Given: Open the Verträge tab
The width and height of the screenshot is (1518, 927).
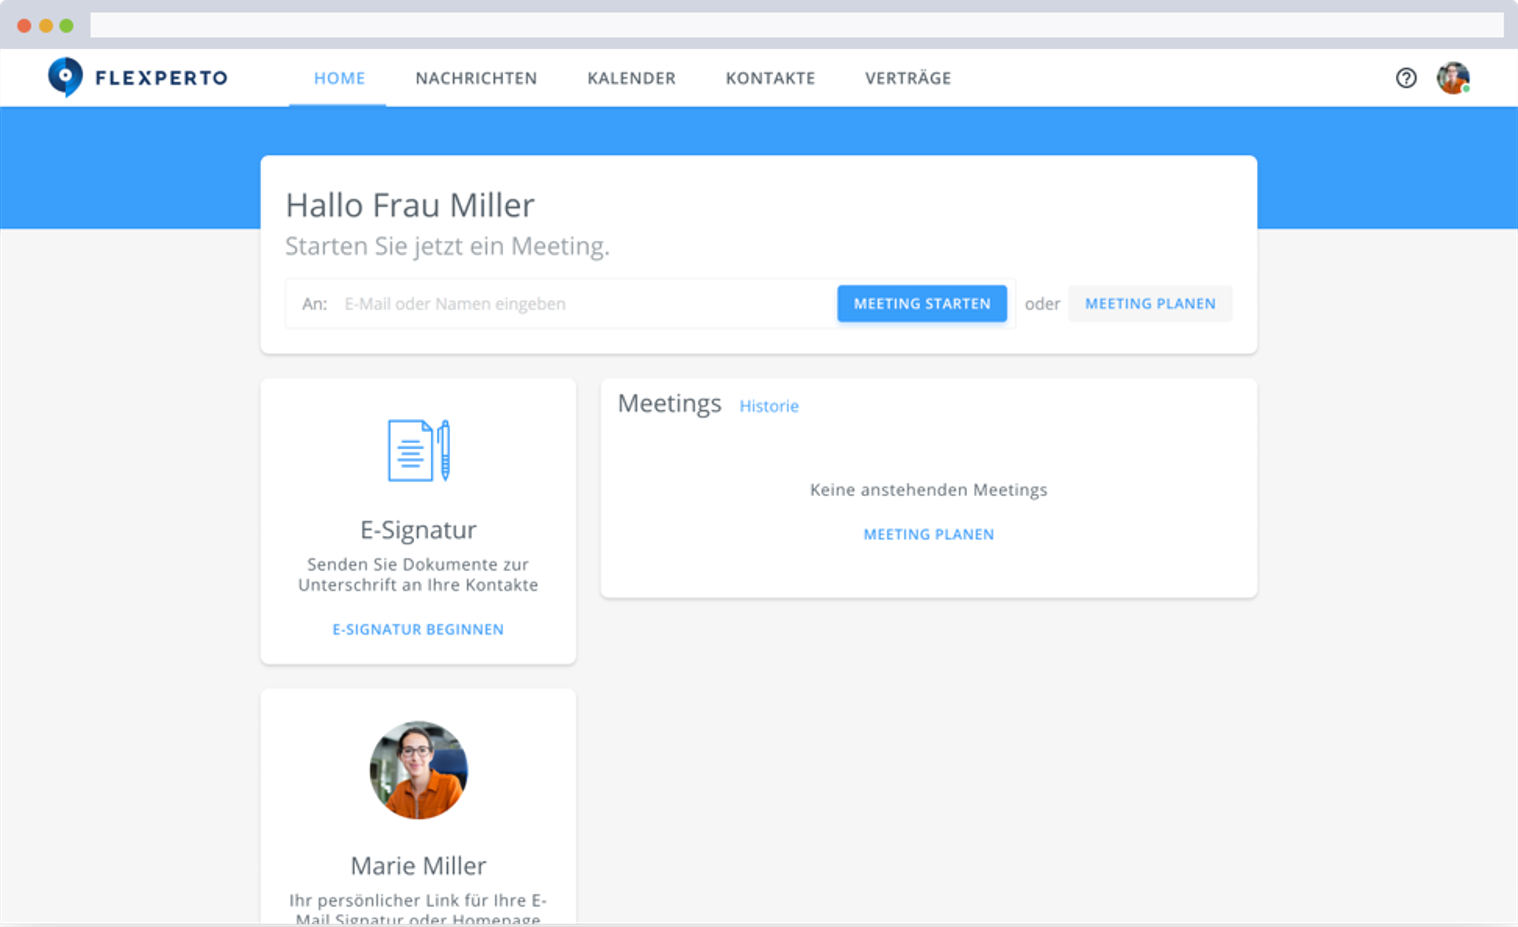Looking at the screenshot, I should click(908, 78).
